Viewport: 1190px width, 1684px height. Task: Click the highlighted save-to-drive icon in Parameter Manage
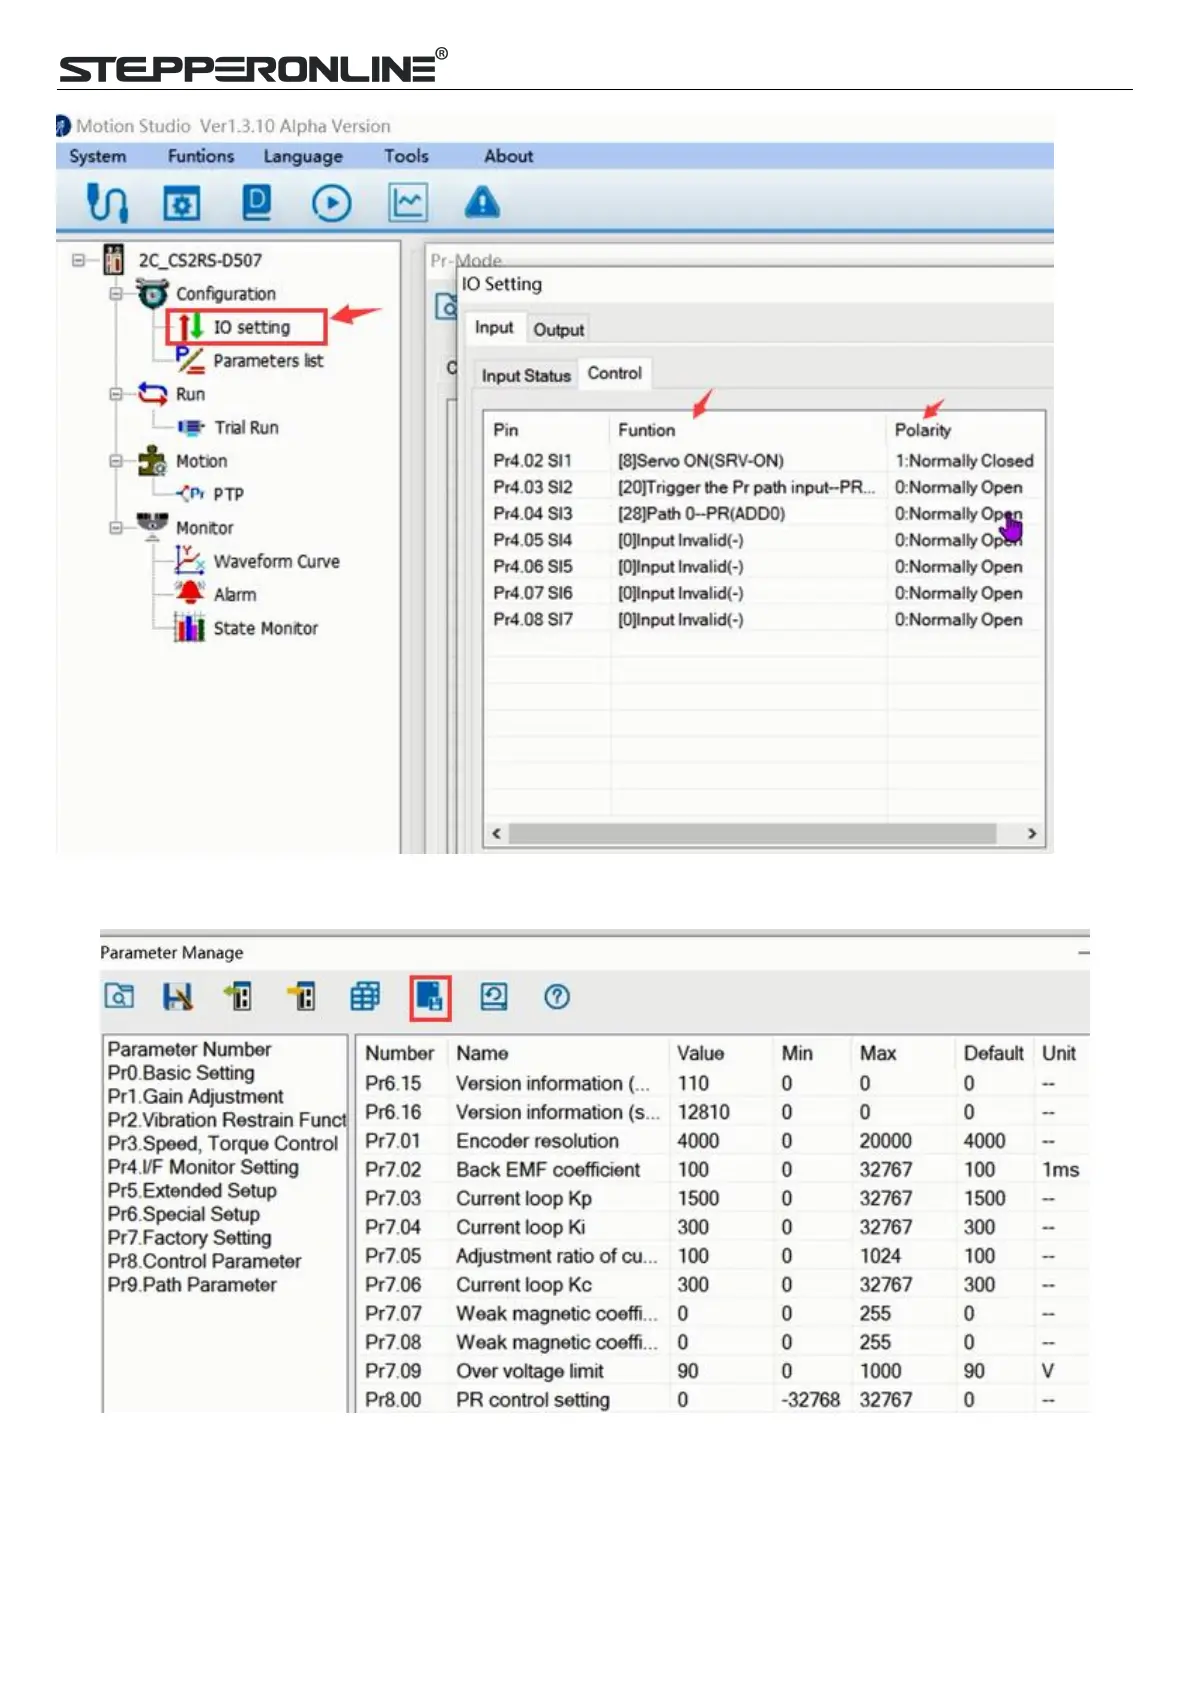tap(430, 997)
